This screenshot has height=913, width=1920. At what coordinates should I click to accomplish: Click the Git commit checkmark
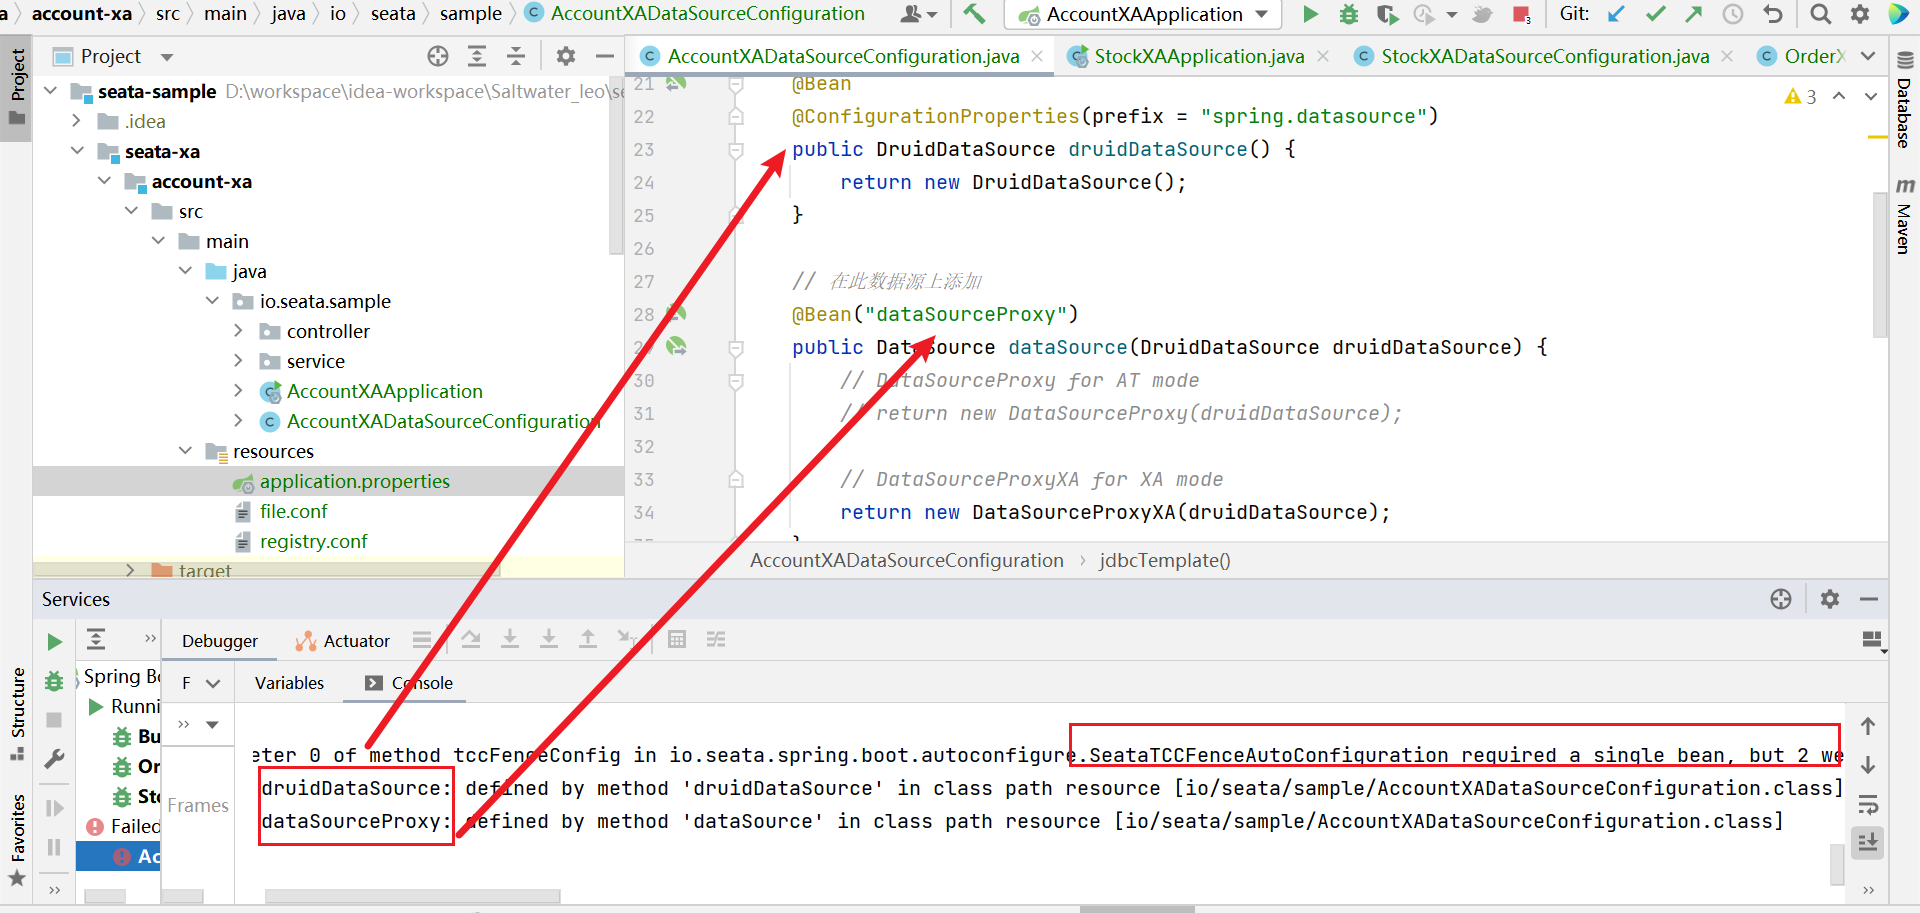[1655, 14]
